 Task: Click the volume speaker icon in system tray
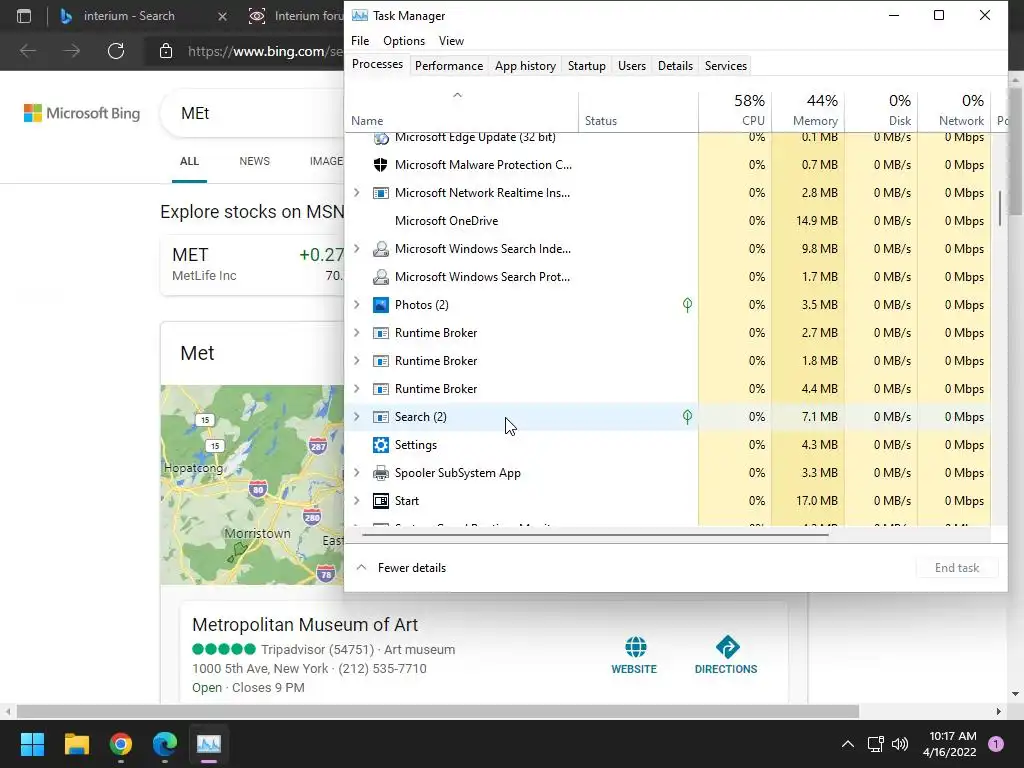point(900,744)
